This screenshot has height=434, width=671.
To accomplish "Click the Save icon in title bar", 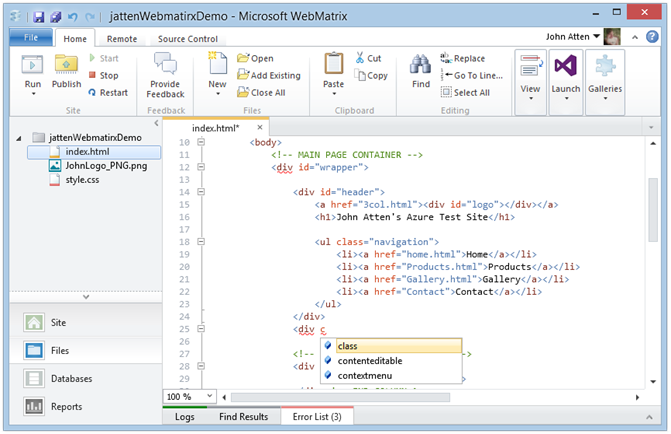I will point(39,17).
